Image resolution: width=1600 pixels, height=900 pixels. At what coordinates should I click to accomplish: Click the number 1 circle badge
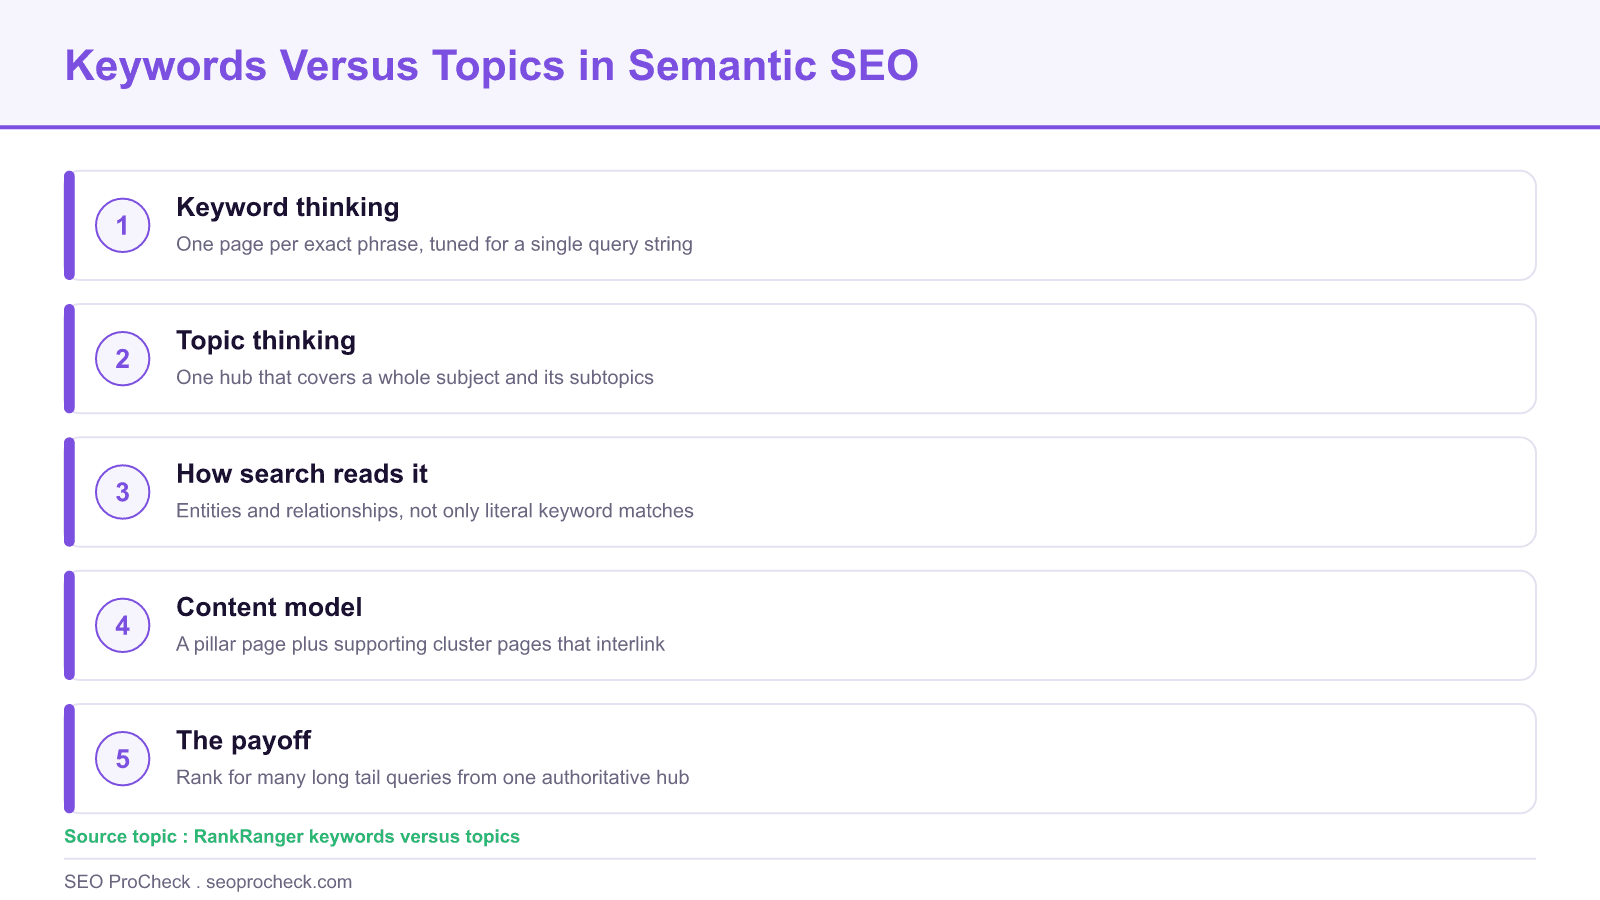click(123, 225)
